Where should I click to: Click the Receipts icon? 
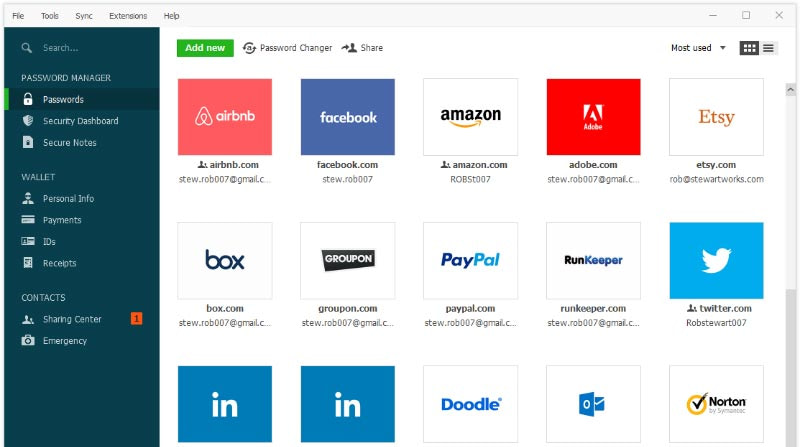point(28,263)
